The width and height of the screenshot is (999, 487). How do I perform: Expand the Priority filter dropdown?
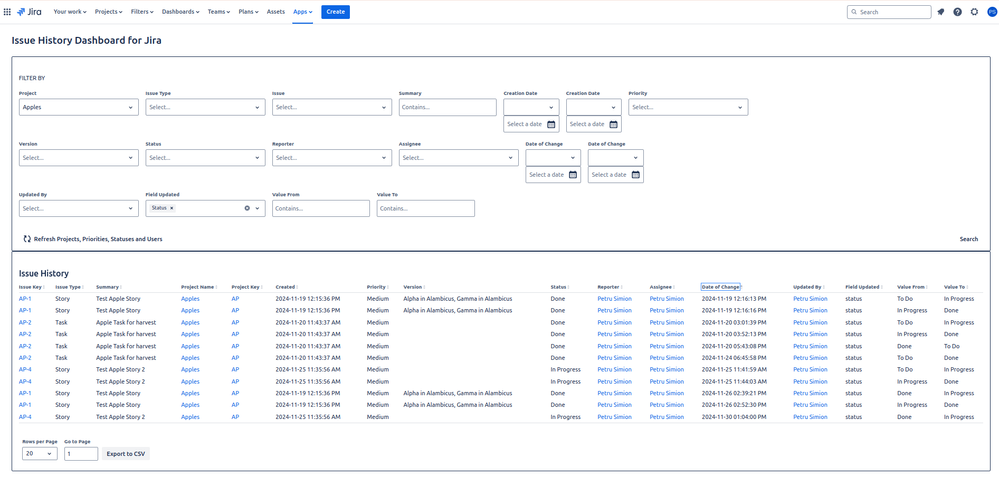pos(688,107)
